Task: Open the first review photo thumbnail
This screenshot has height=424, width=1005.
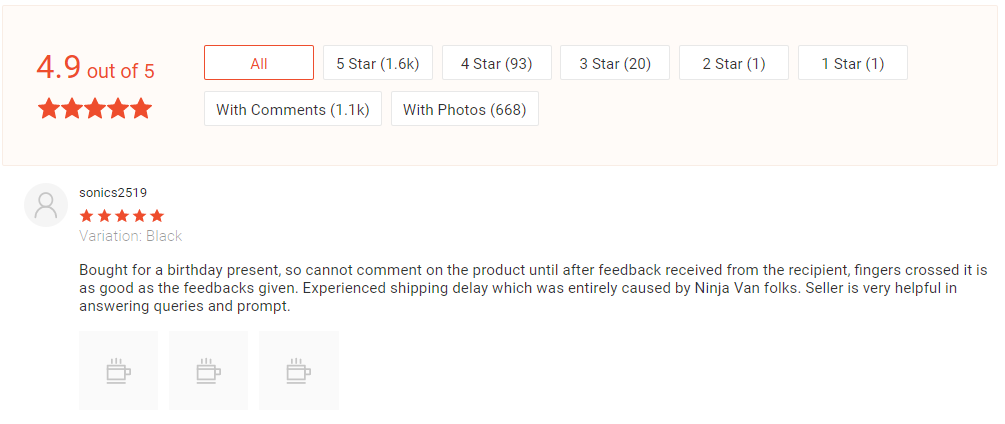Action: (119, 370)
